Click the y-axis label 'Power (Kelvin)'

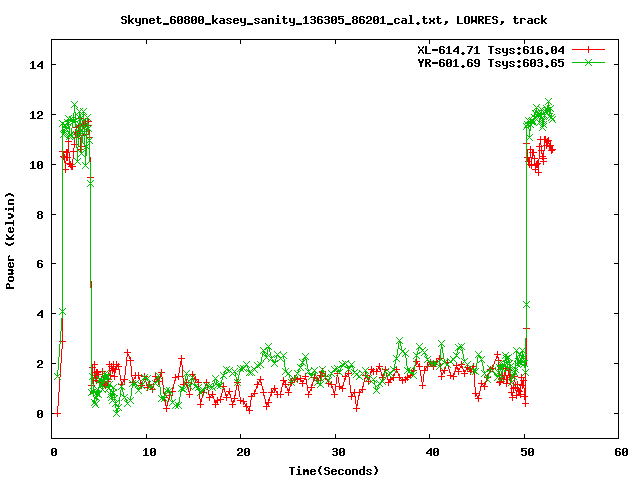coord(10,241)
